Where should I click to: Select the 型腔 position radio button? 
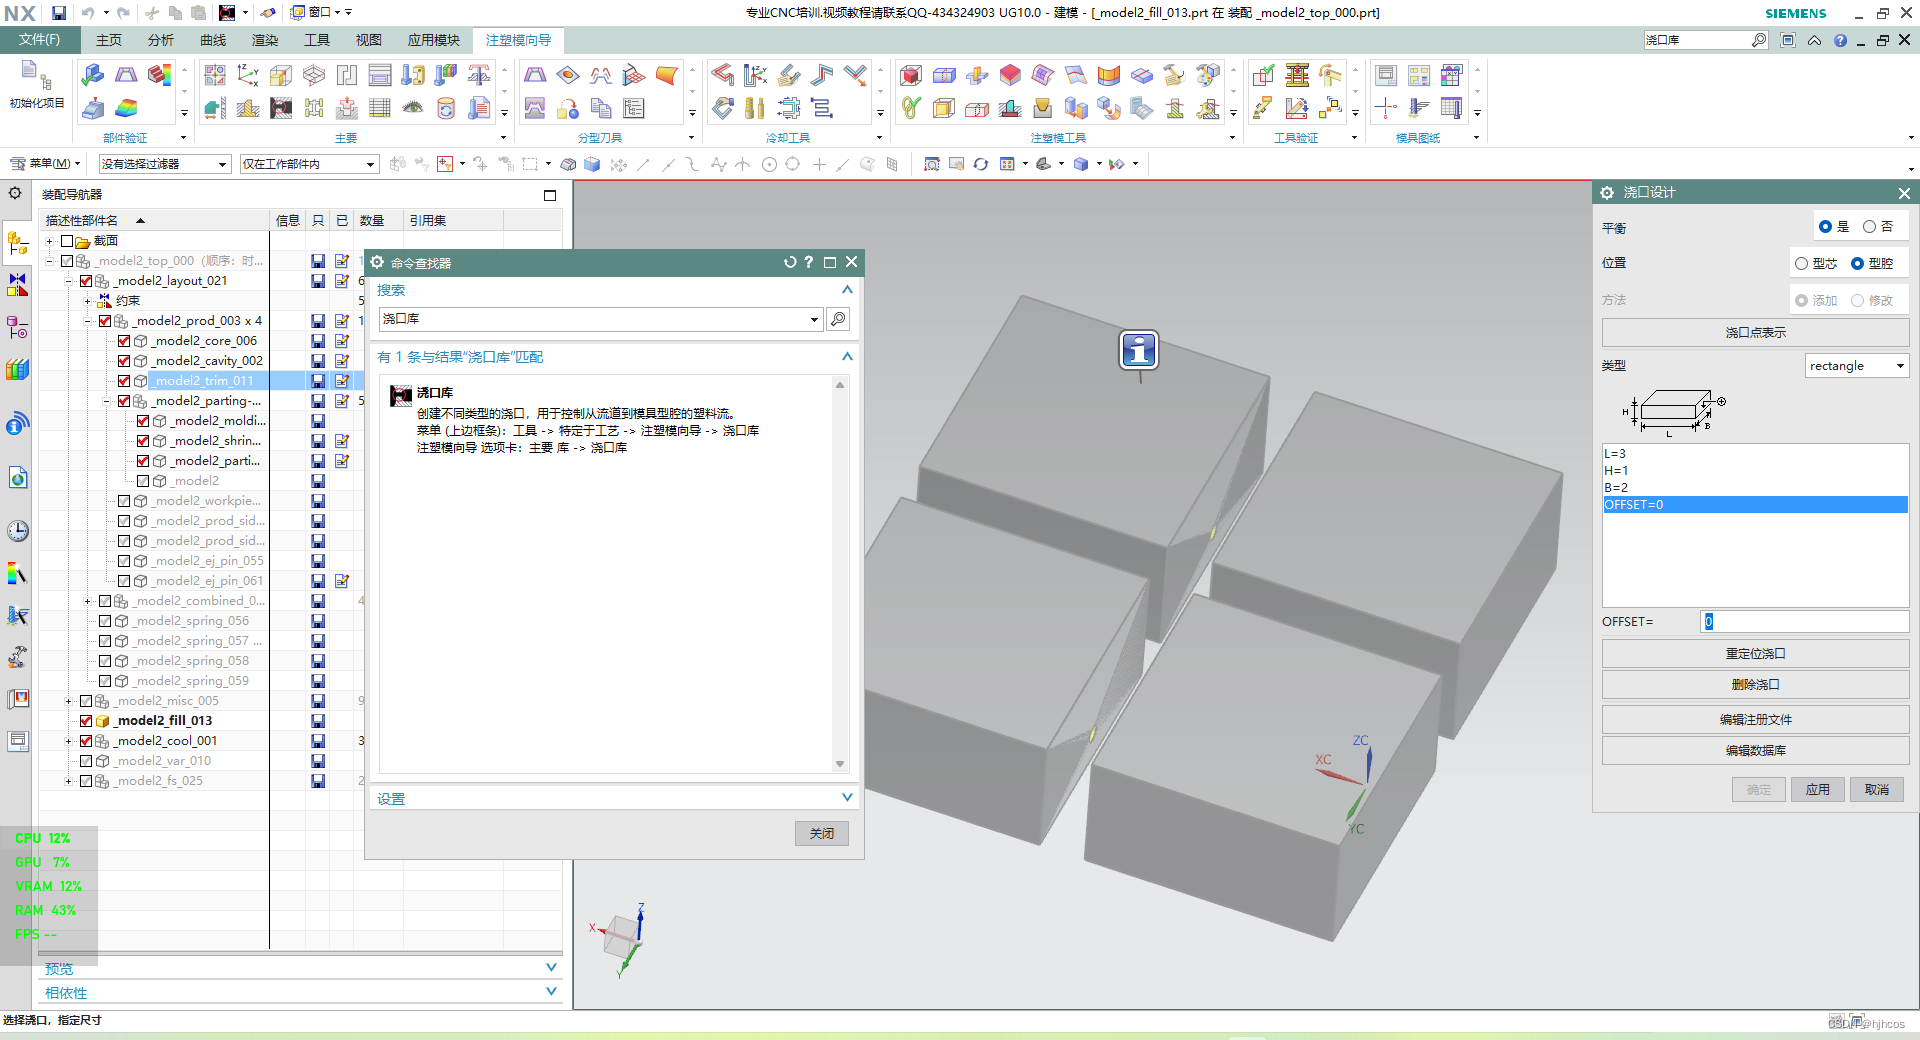tap(1857, 264)
